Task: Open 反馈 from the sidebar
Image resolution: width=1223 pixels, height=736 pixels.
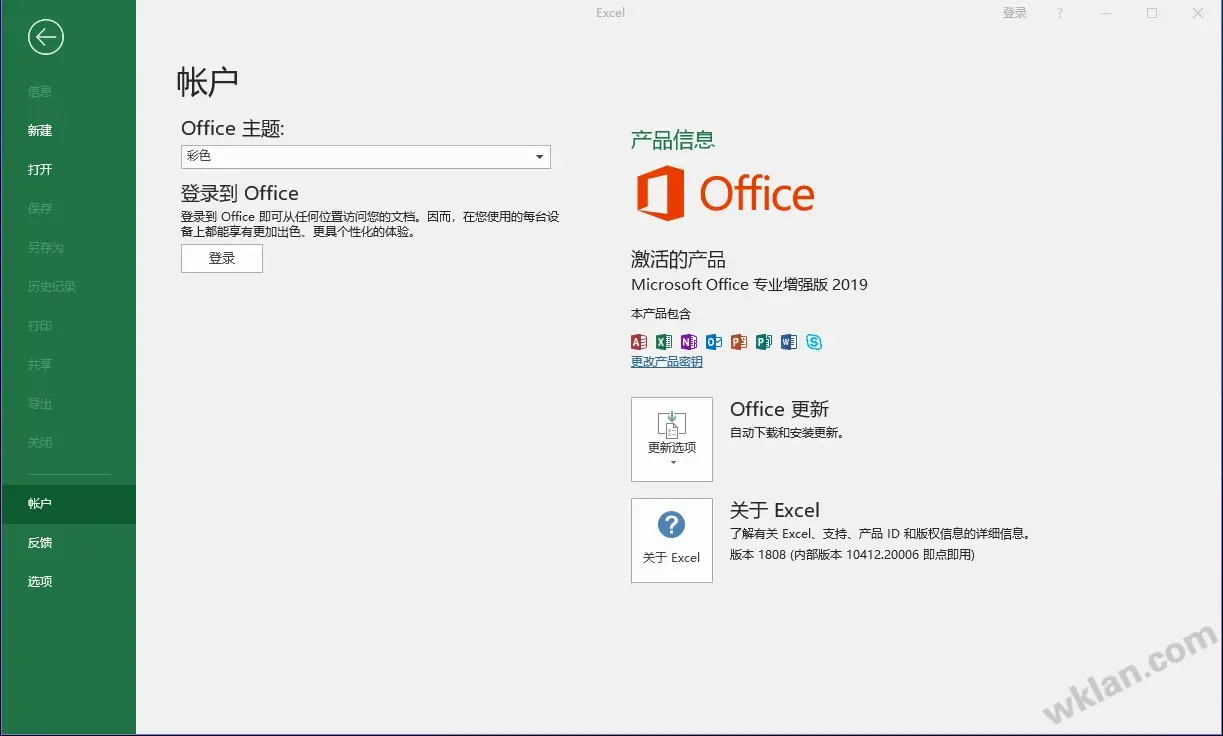Action: click(x=40, y=543)
